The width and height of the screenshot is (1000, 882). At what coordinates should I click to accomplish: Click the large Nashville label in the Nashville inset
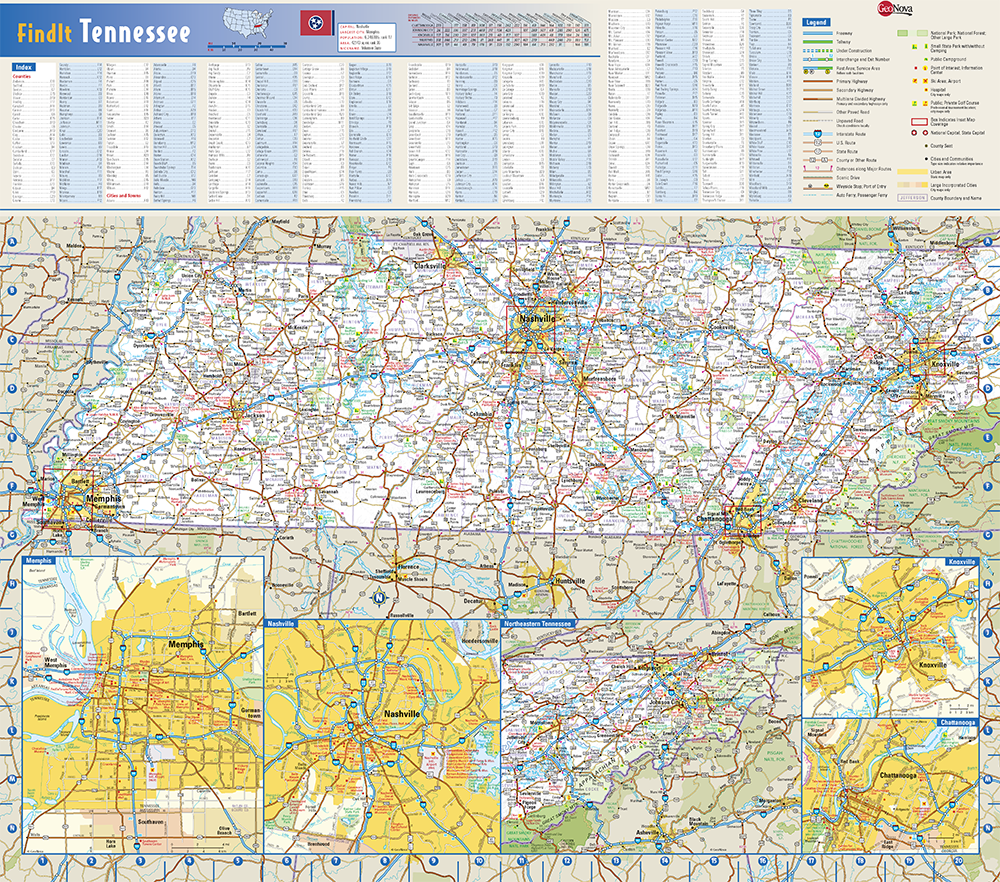pos(402,714)
